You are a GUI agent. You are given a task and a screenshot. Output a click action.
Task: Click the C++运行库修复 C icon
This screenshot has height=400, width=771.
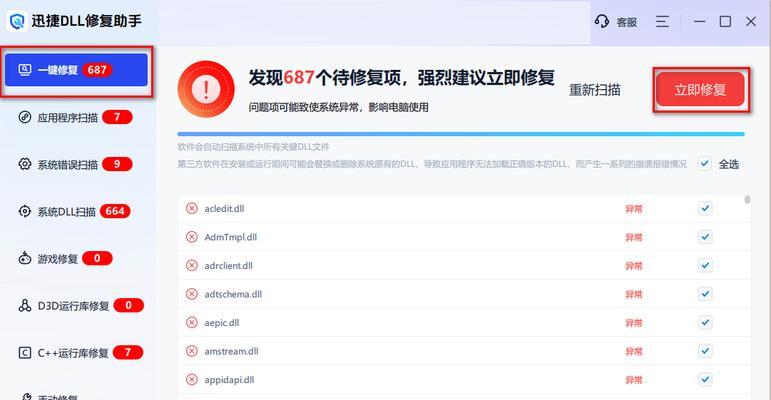click(25, 352)
